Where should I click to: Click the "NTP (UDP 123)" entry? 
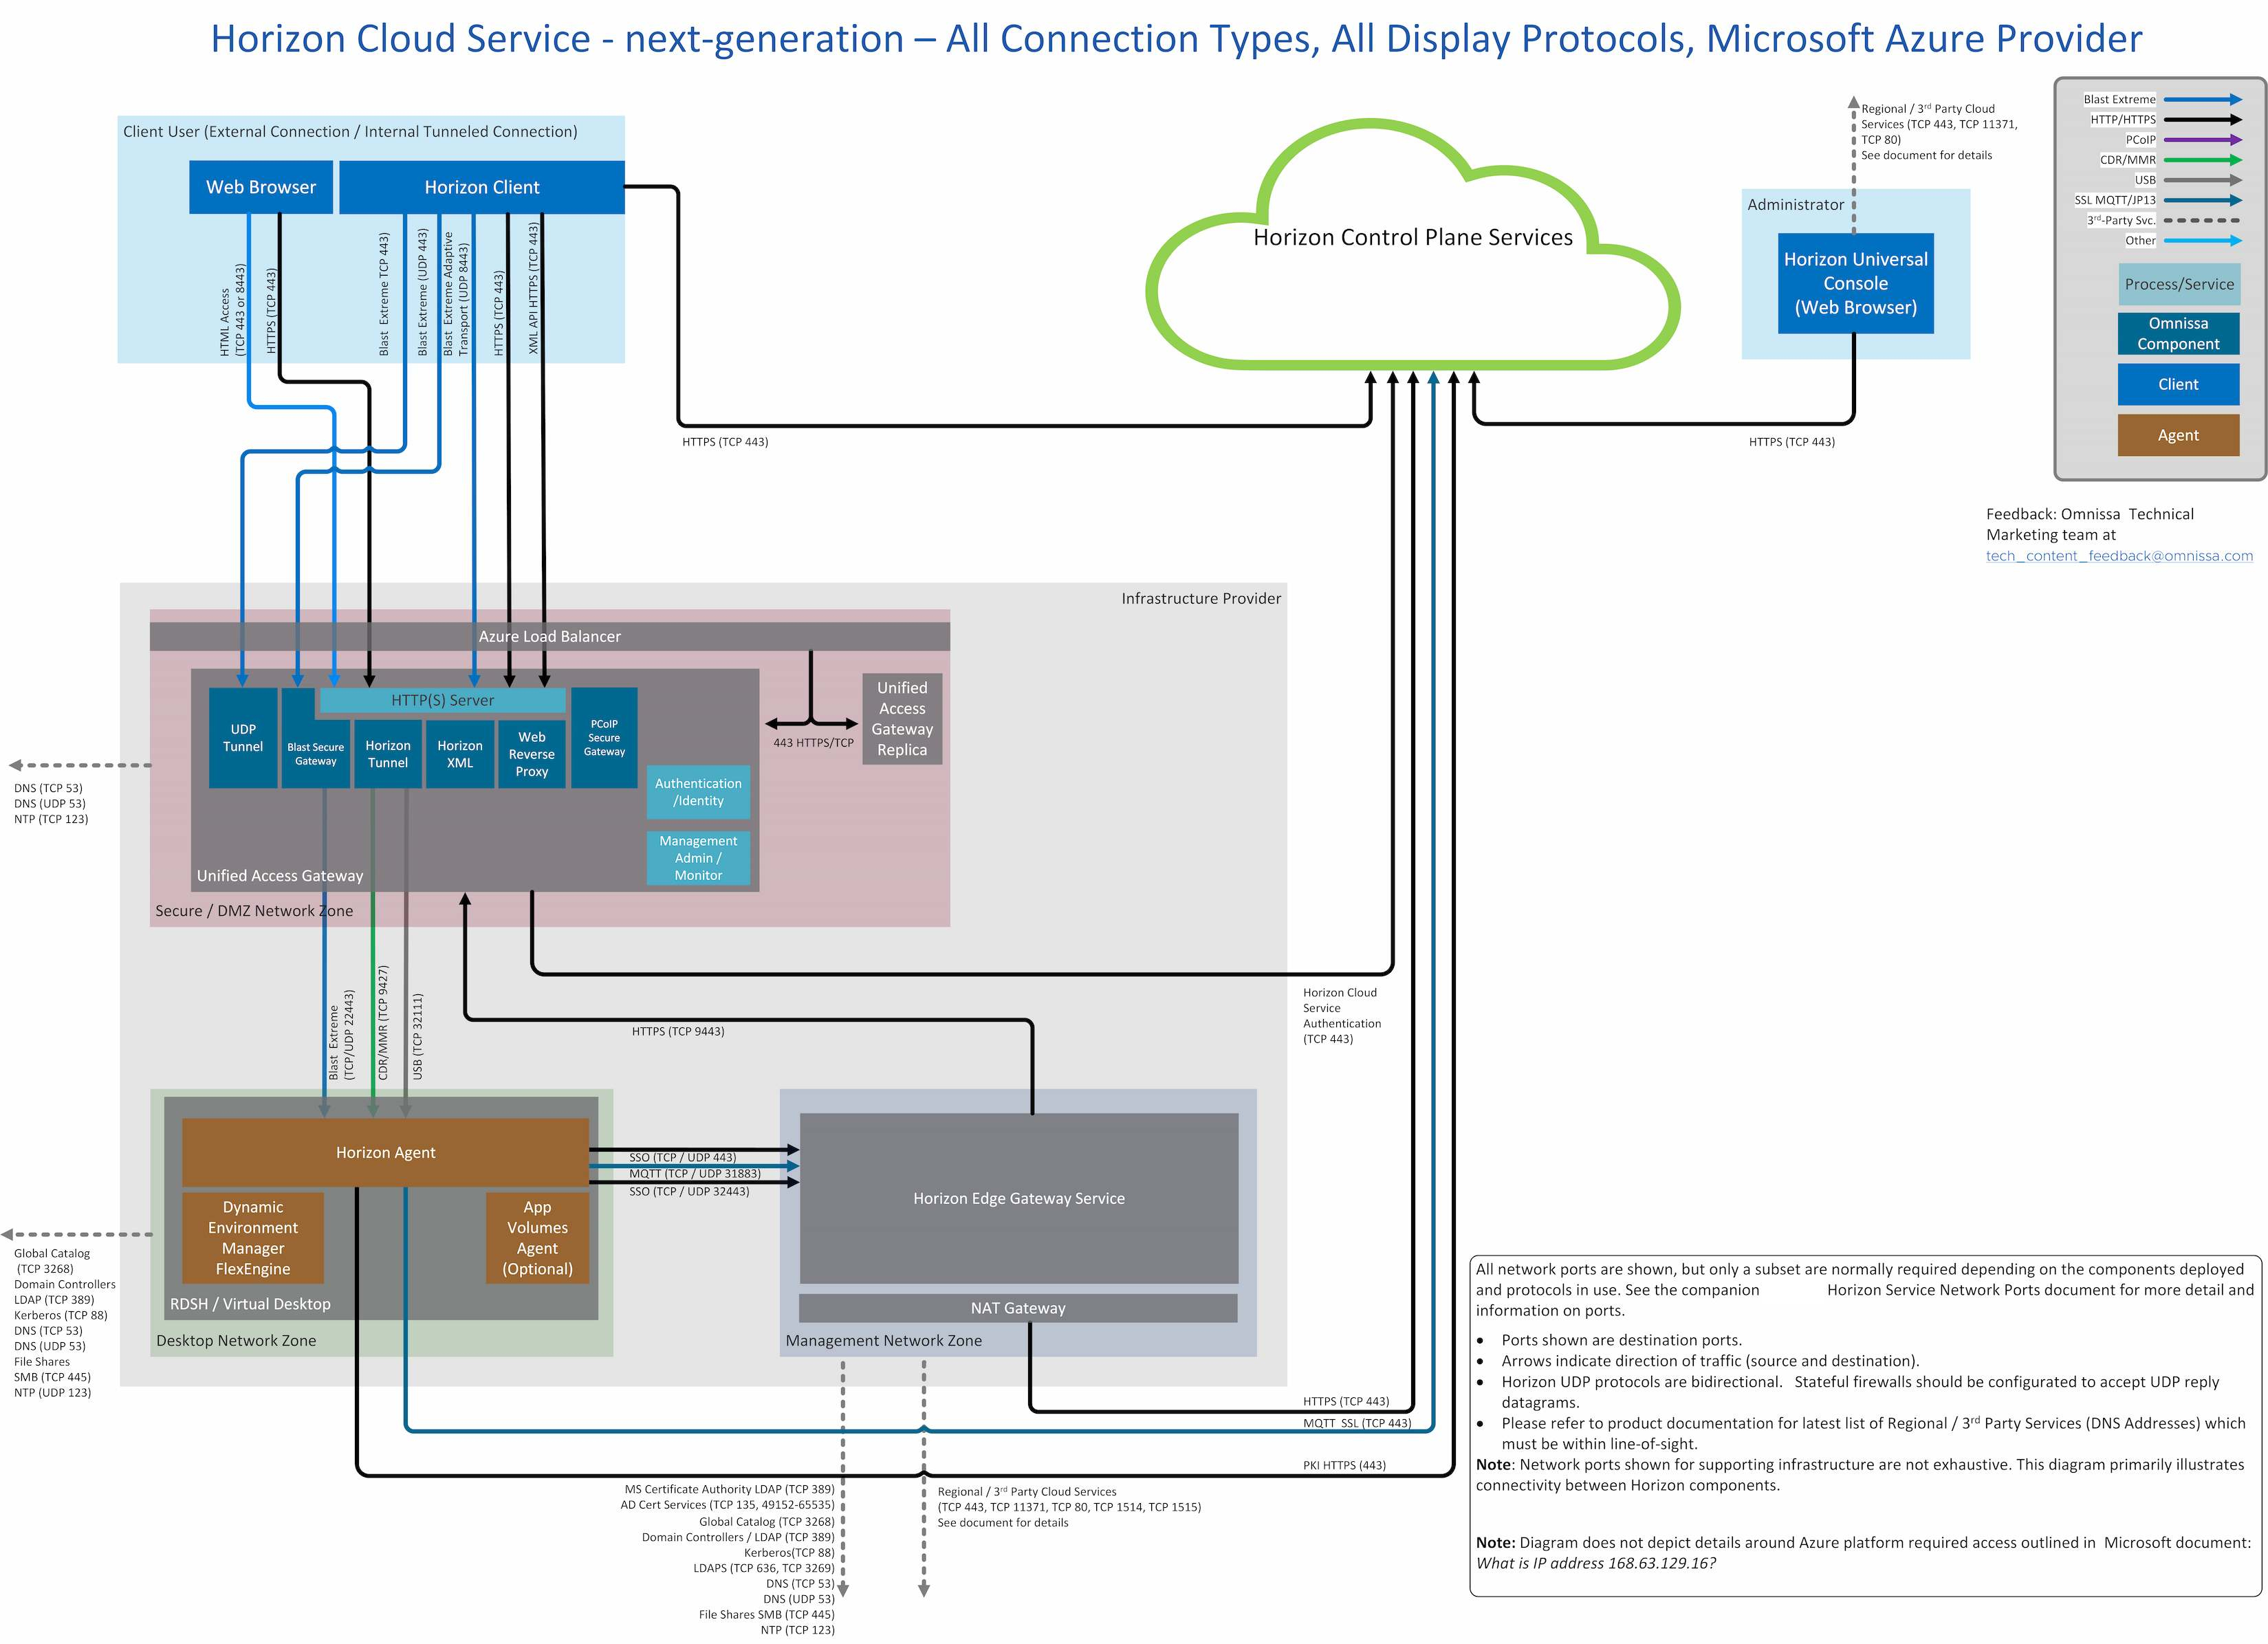(x=52, y=1392)
